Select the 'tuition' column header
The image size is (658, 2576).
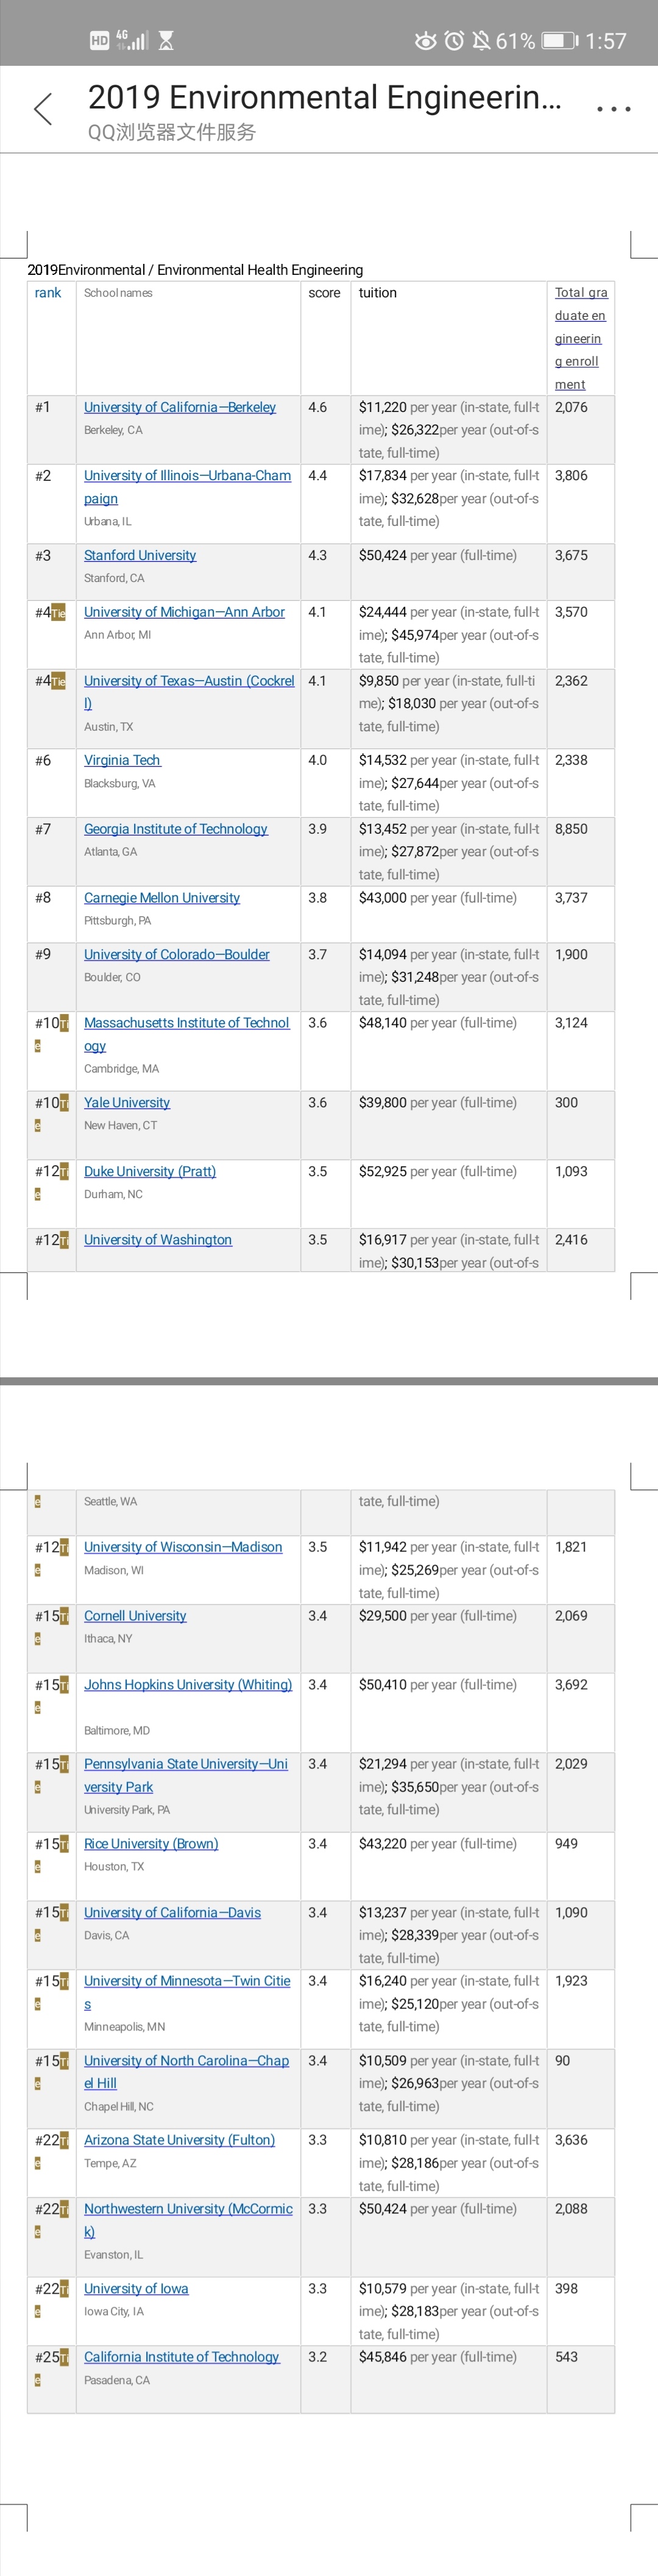378,293
